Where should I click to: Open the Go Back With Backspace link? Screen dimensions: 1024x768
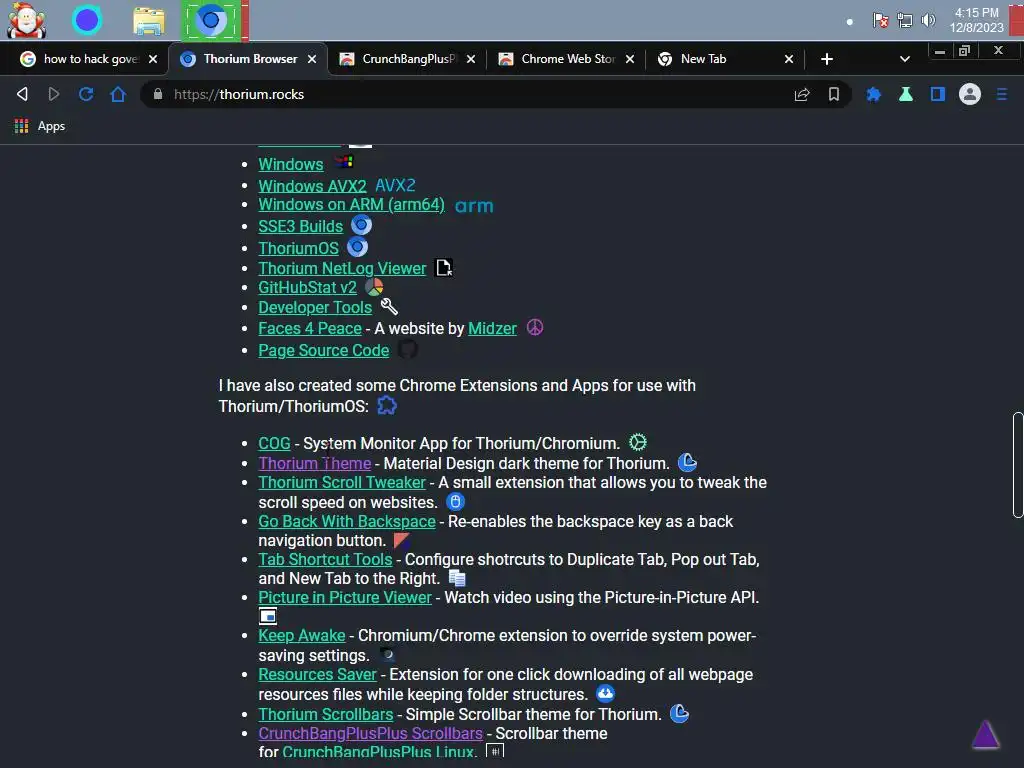click(347, 522)
